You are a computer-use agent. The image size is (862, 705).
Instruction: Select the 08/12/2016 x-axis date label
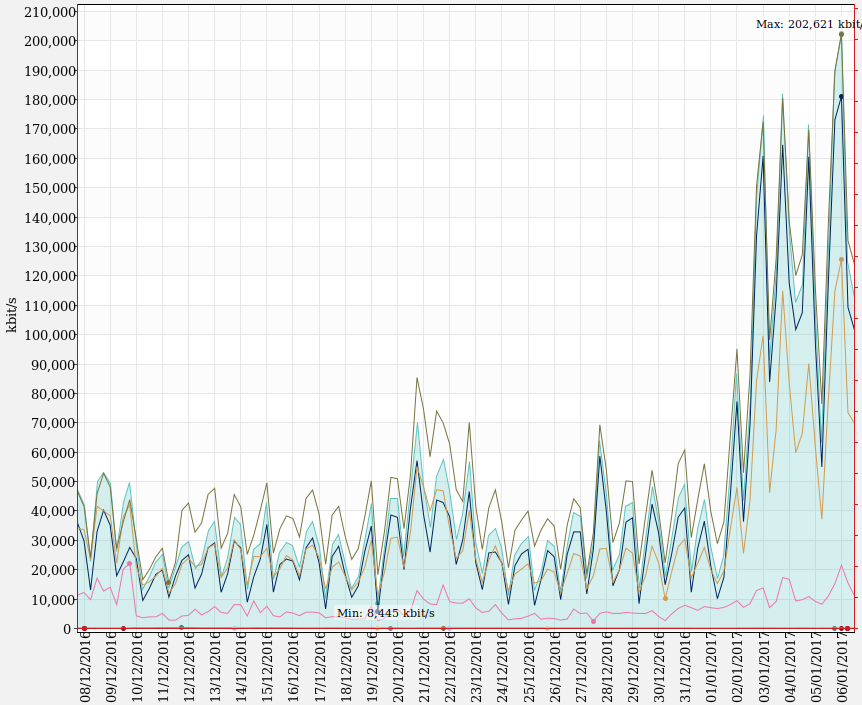tap(85, 667)
